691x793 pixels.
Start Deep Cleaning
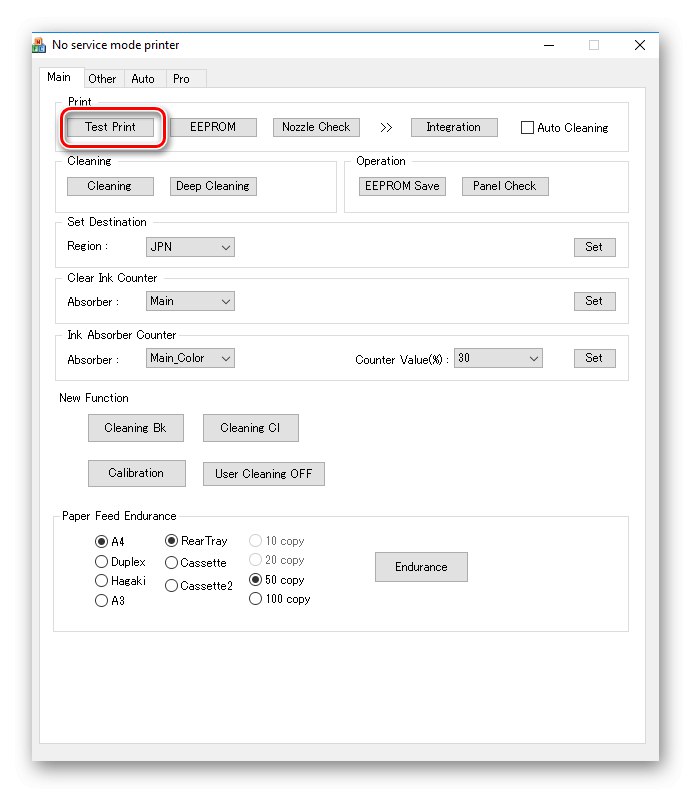click(x=213, y=186)
